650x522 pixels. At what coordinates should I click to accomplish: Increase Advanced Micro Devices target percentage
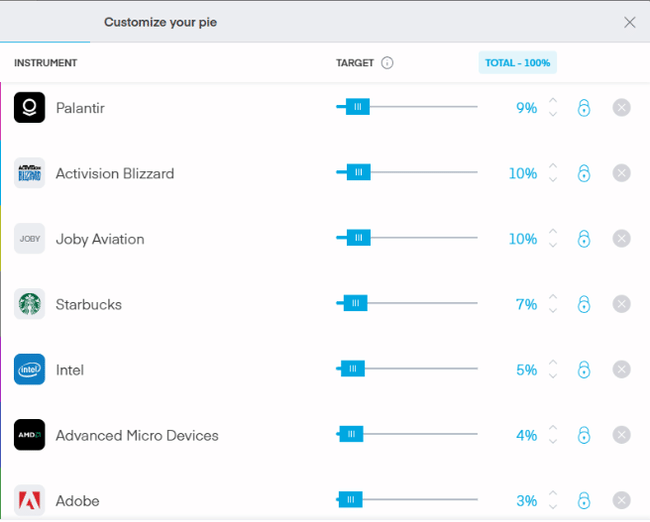tap(553, 428)
